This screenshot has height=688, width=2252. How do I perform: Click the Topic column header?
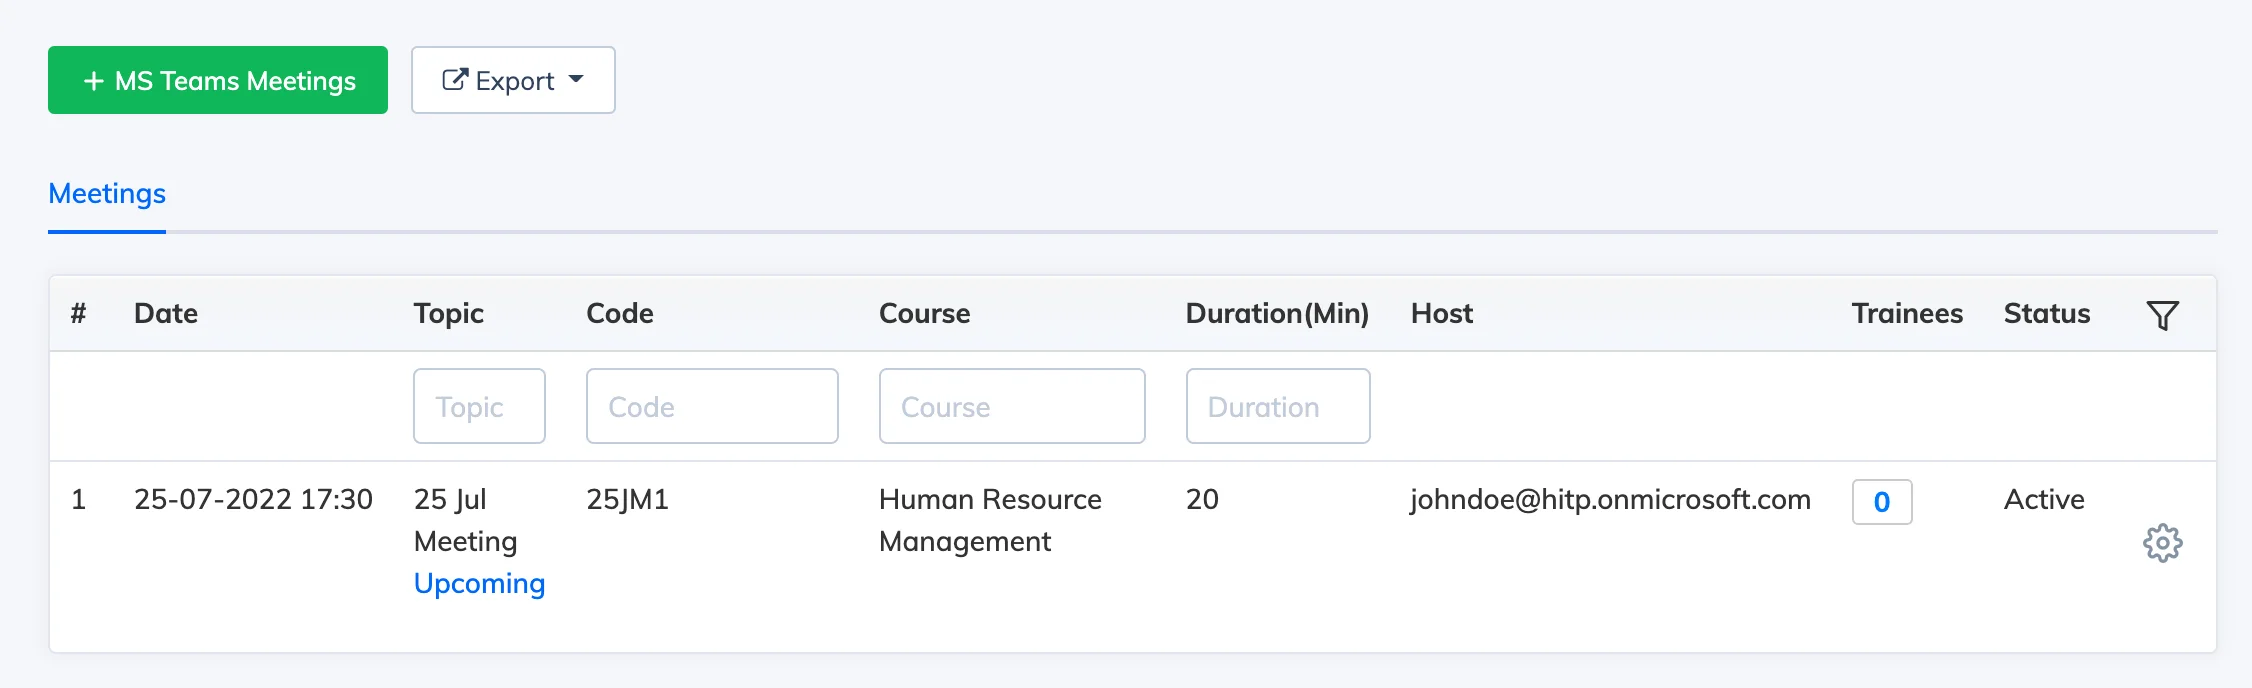pos(449,313)
